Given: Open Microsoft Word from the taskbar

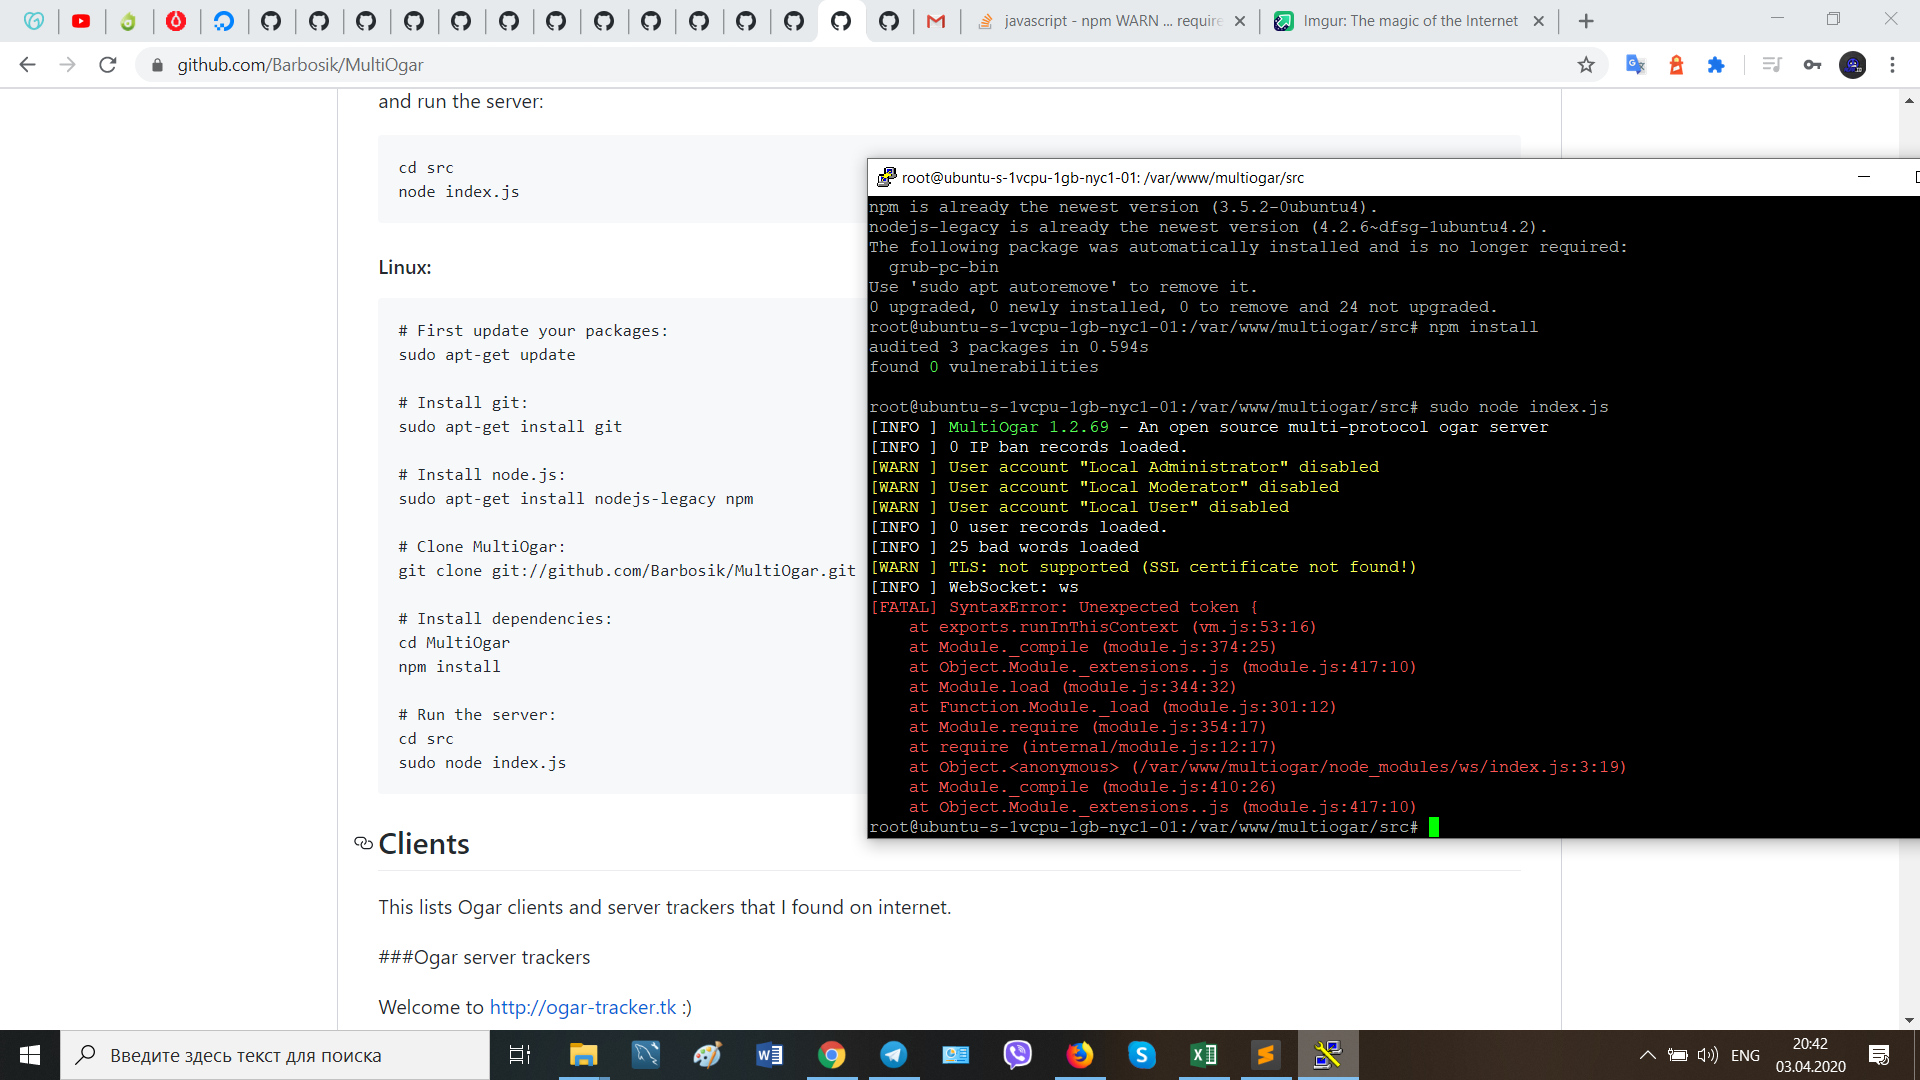Looking at the screenshot, I should click(769, 1055).
